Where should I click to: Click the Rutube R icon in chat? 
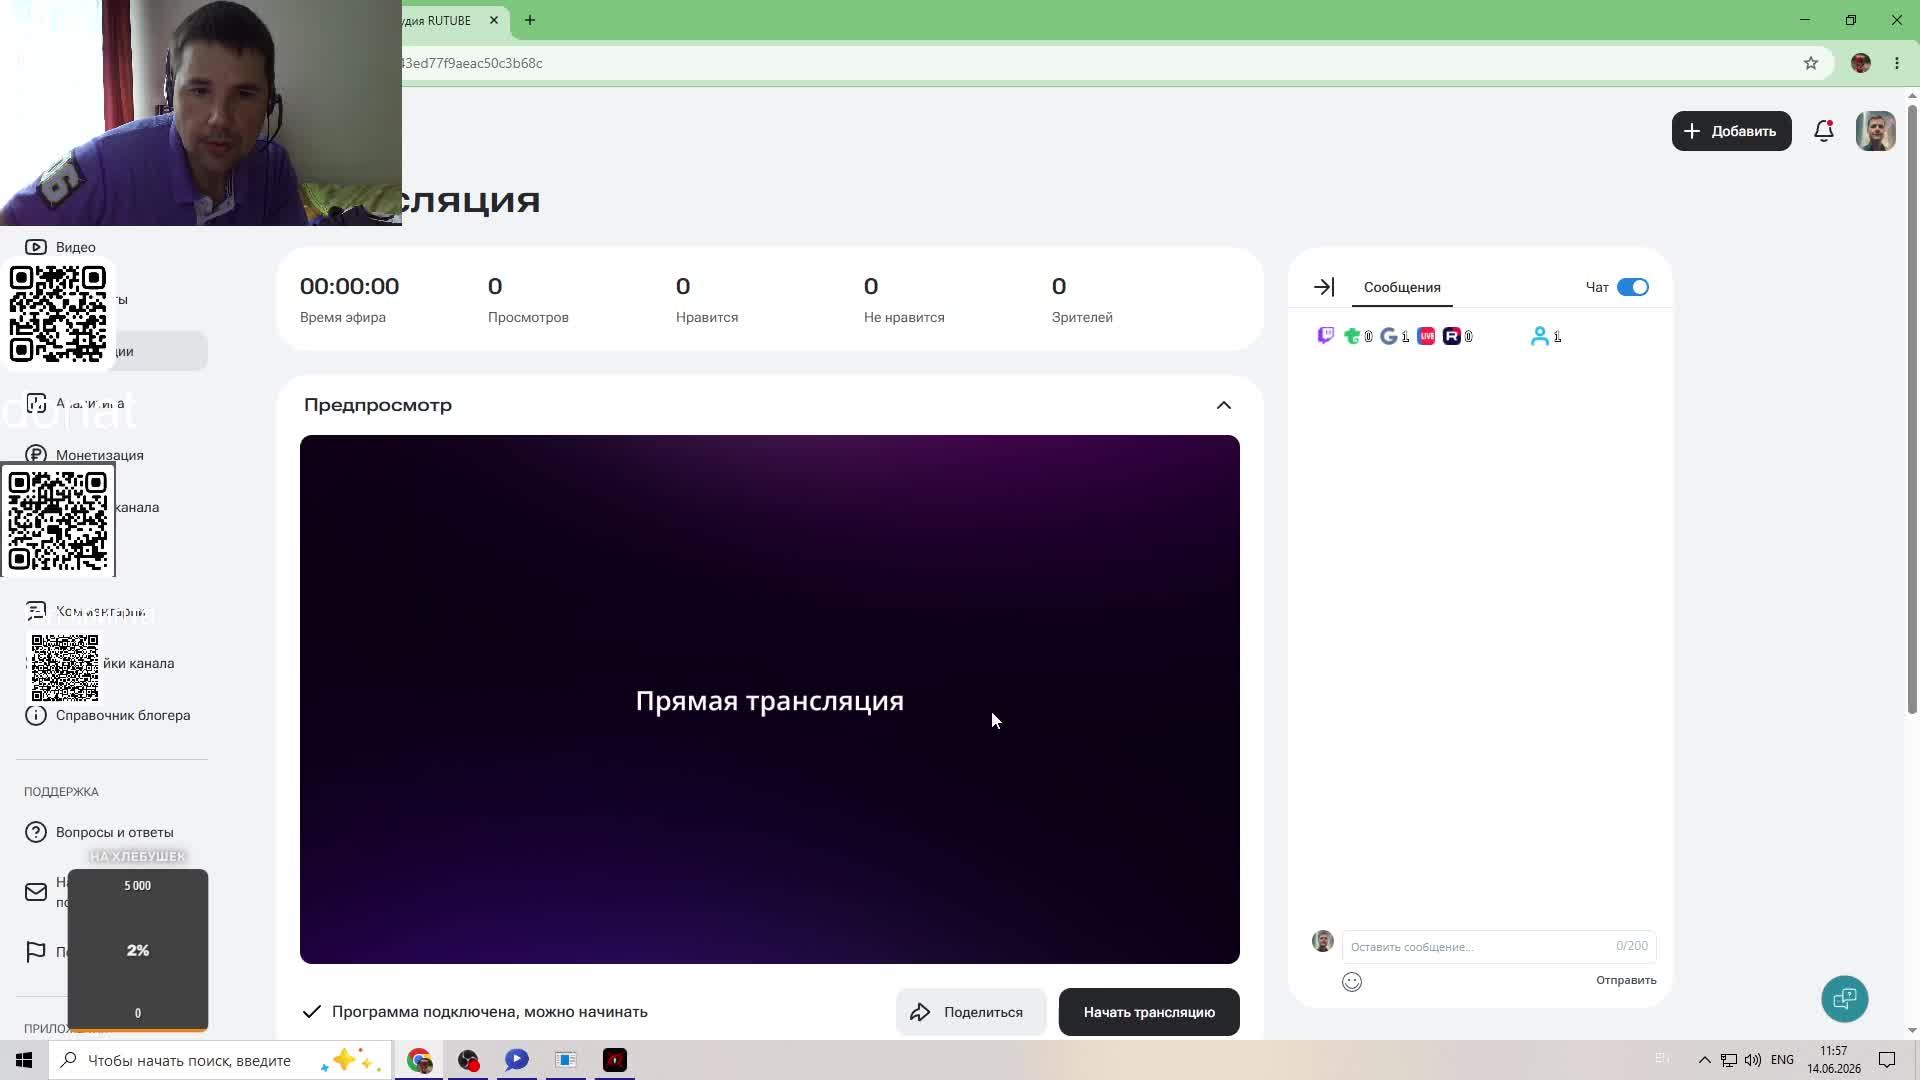[1452, 336]
